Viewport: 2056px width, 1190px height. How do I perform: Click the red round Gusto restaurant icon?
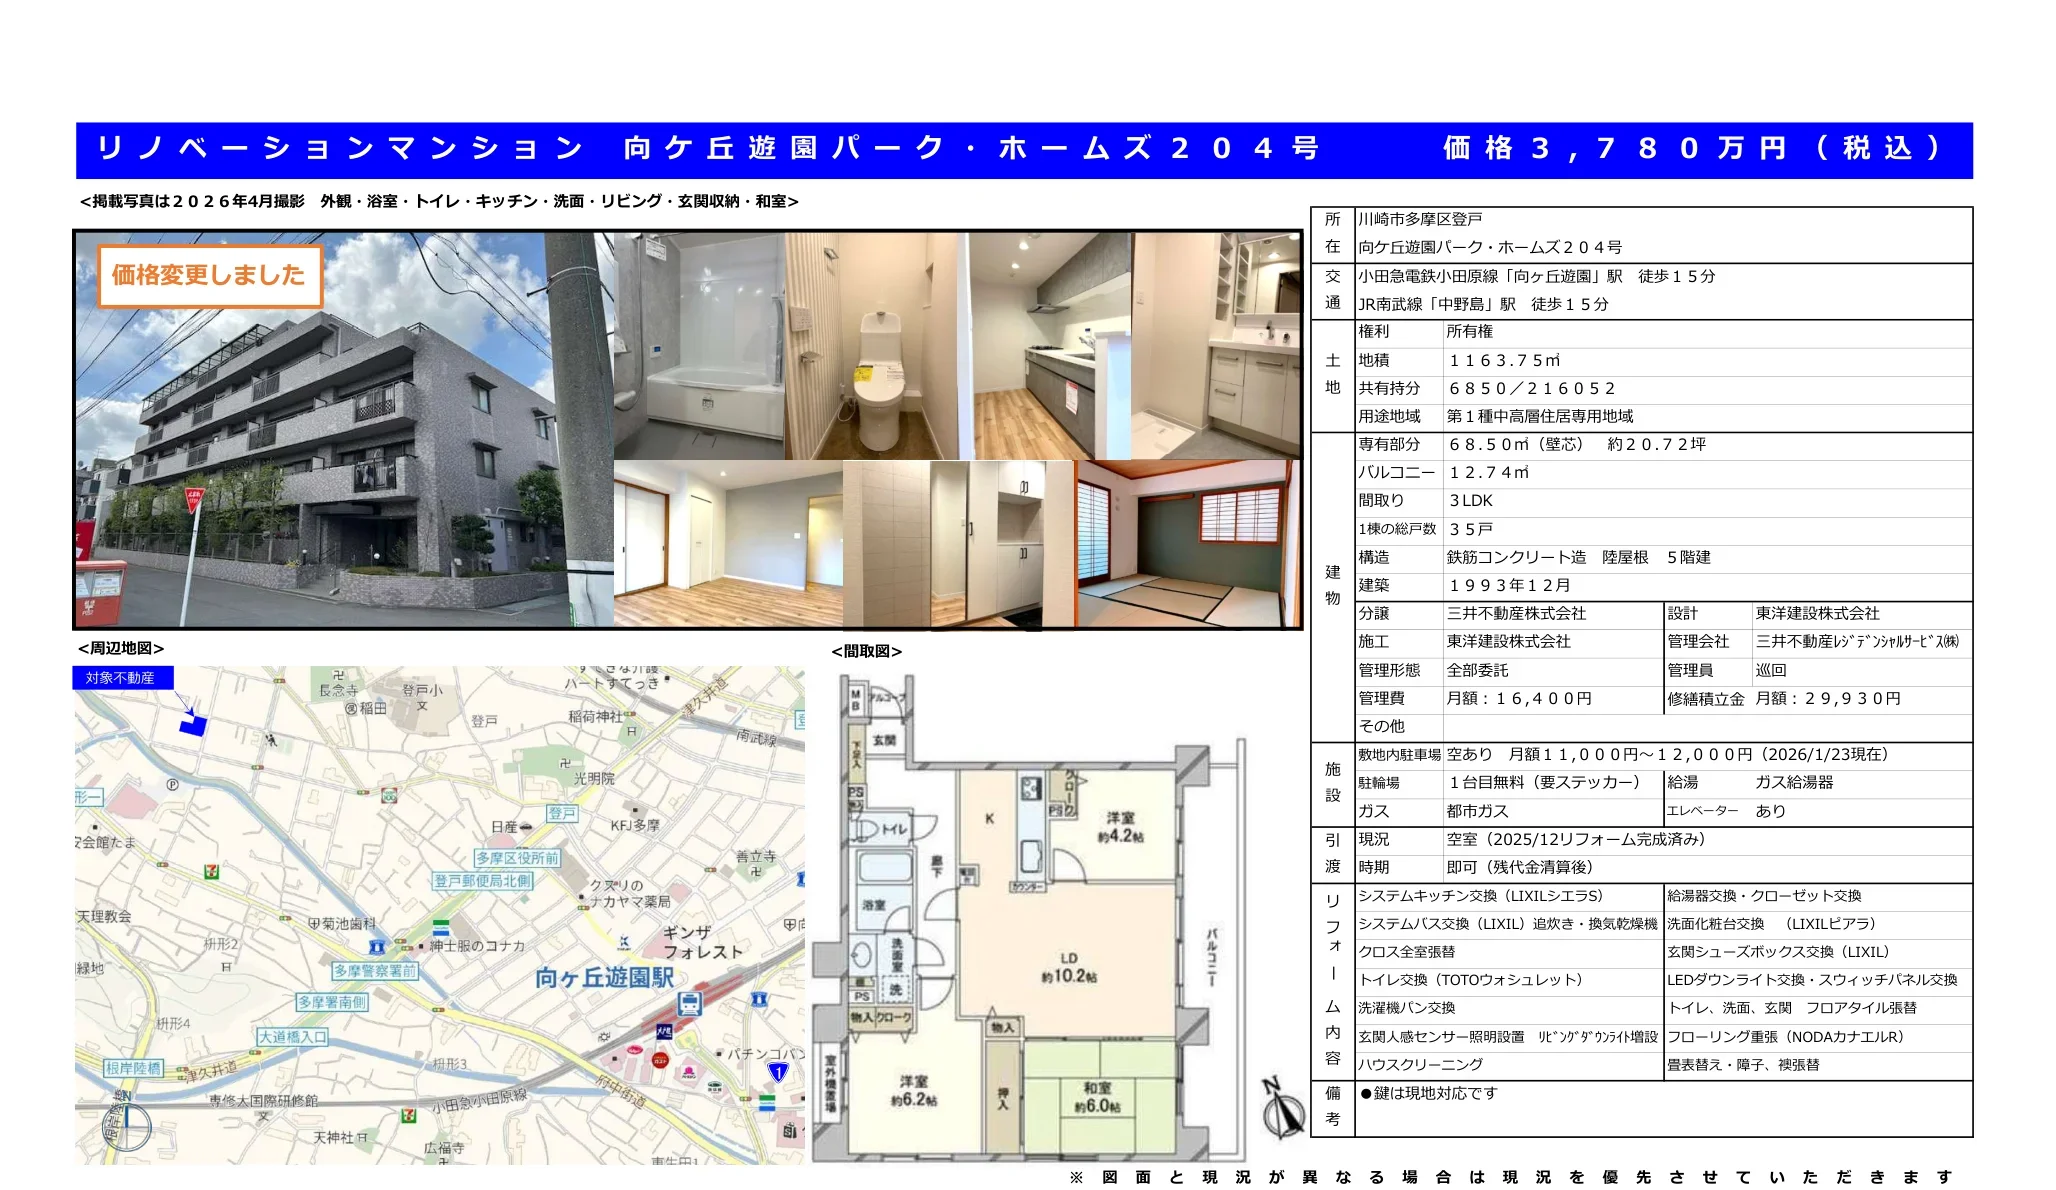[x=660, y=1060]
